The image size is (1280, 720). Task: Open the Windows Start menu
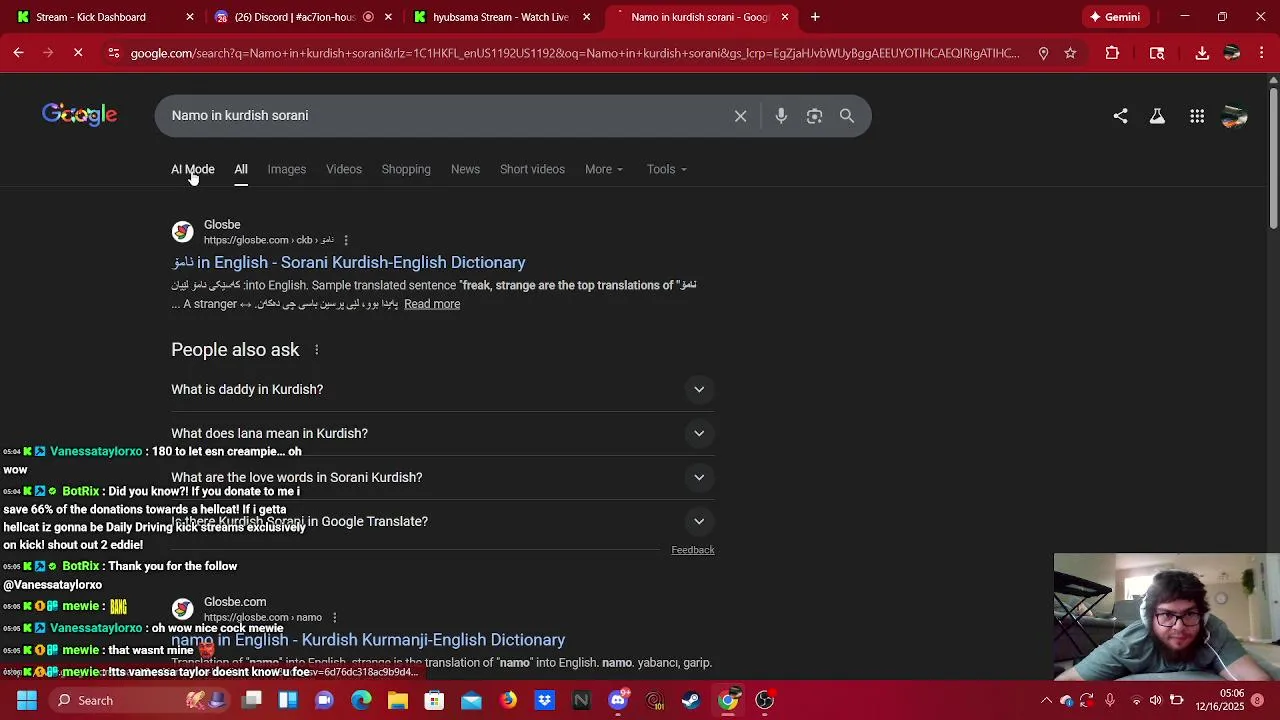tap(27, 700)
